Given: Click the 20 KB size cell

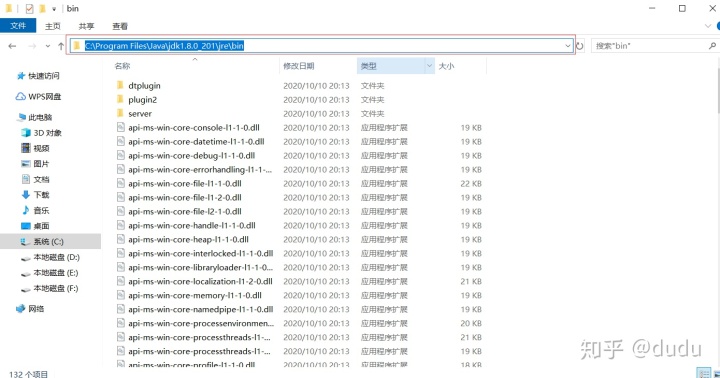Looking at the screenshot, I should tap(471, 323).
